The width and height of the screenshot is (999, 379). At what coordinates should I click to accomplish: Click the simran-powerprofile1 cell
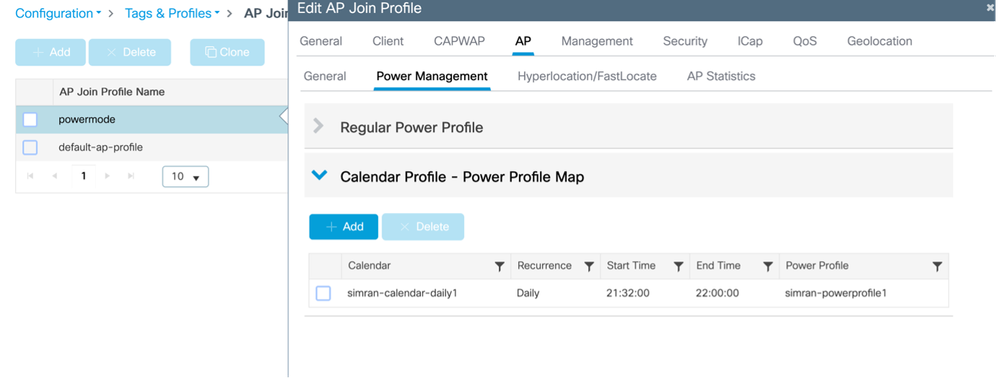pos(836,294)
